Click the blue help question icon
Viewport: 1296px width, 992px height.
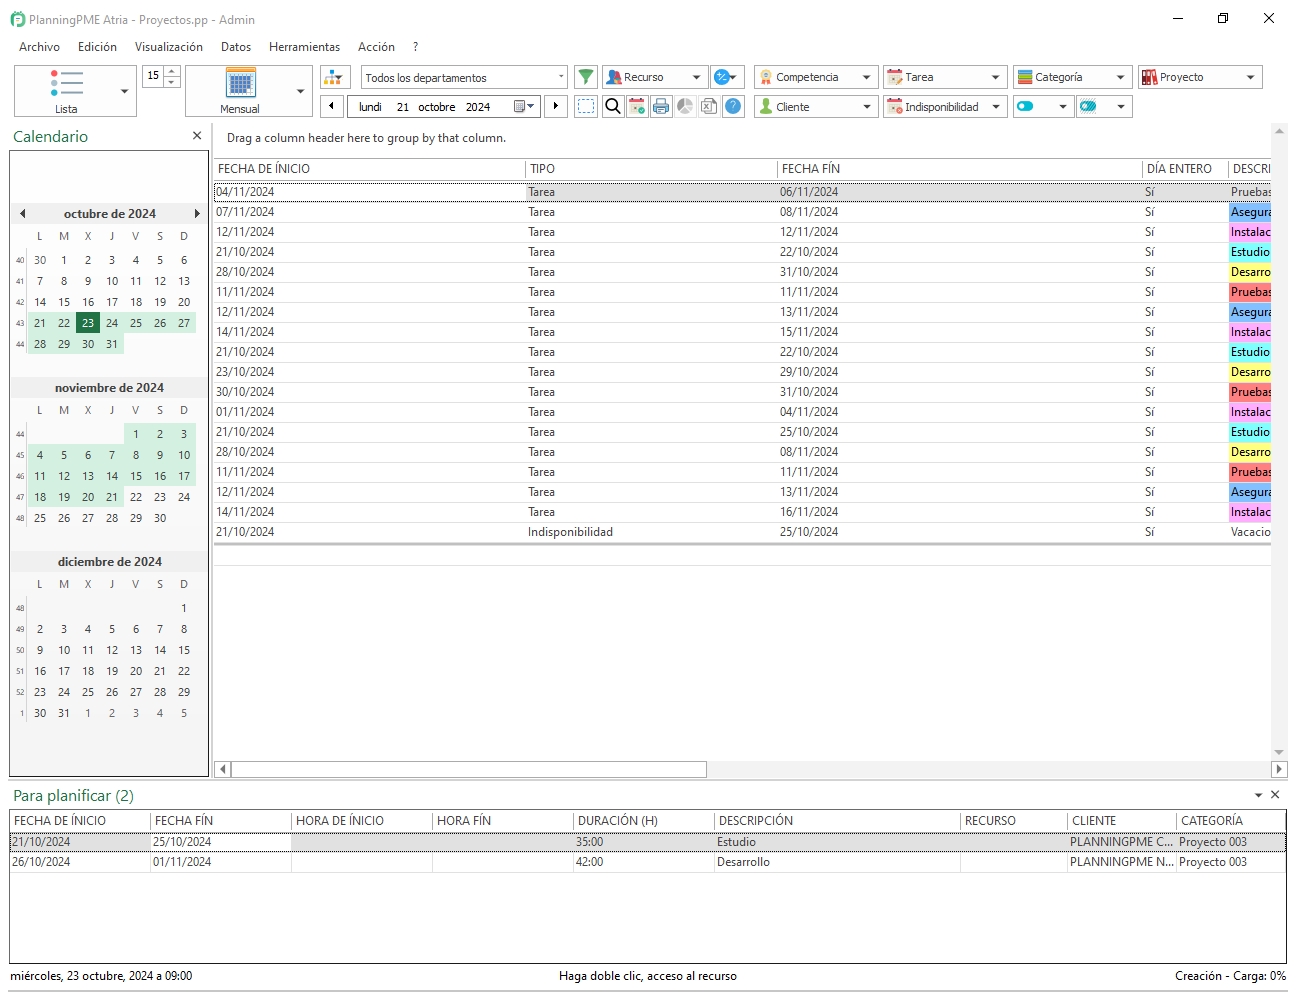click(733, 106)
